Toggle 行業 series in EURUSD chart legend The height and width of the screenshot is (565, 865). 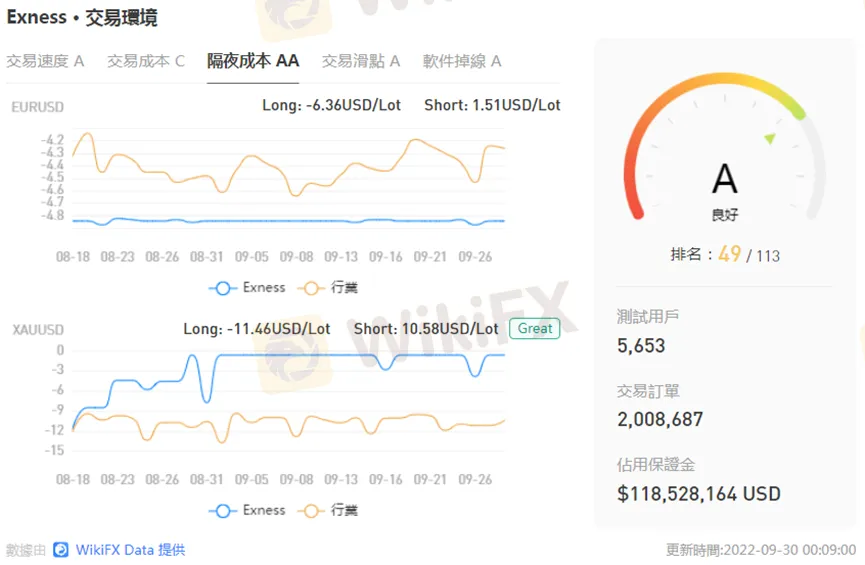pyautogui.click(x=328, y=288)
